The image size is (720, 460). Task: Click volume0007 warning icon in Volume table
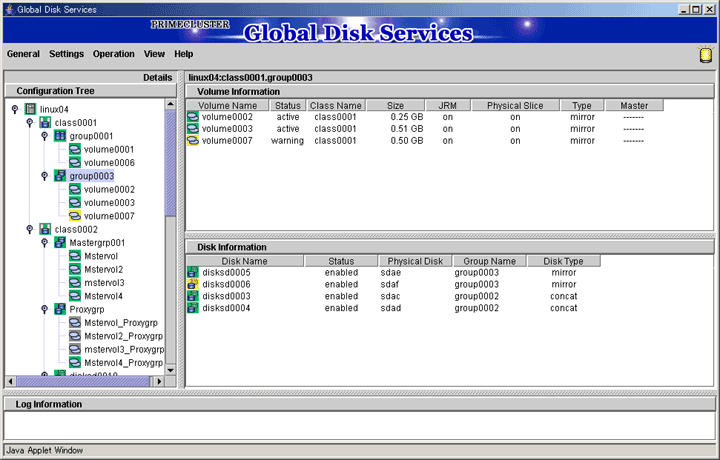pyautogui.click(x=193, y=141)
